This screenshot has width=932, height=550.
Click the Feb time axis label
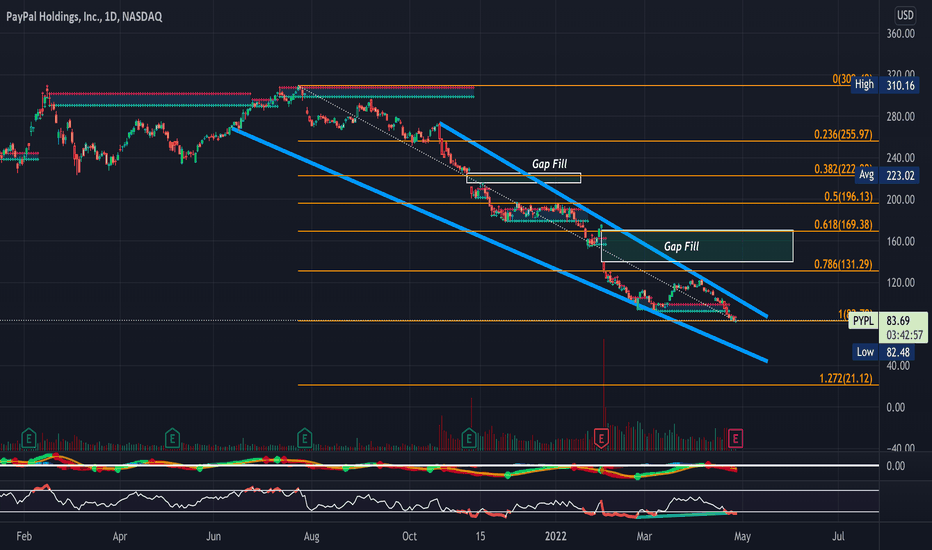pos(24,536)
